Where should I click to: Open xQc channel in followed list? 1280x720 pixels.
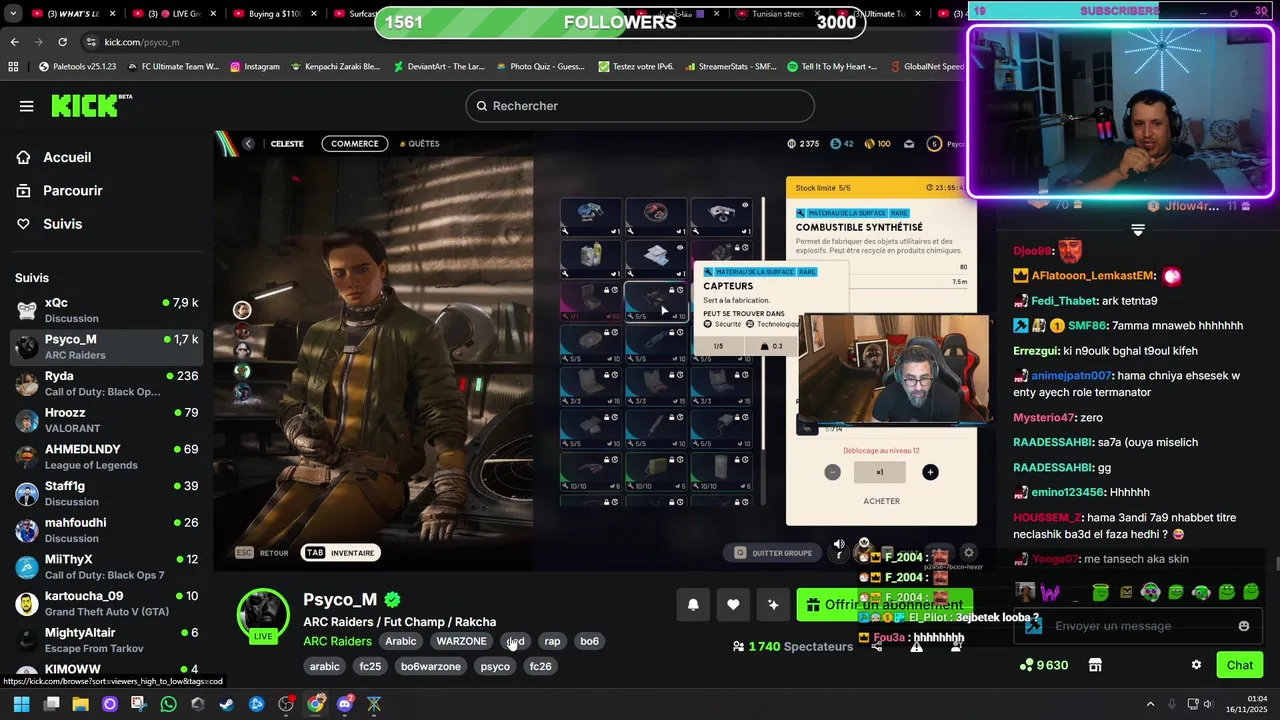tap(106, 310)
